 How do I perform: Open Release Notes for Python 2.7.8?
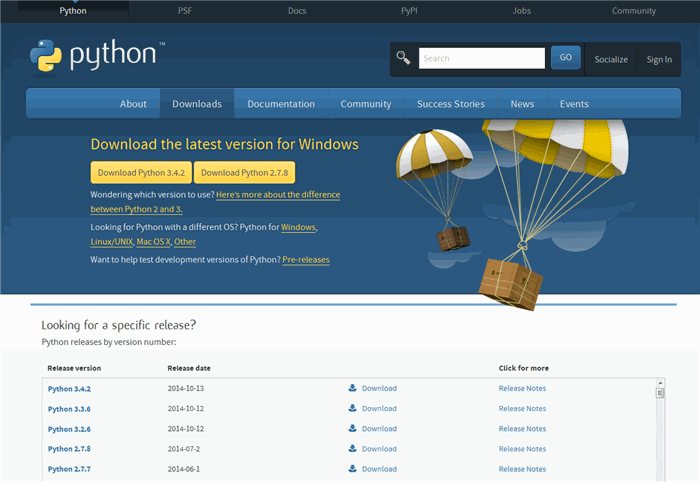[522, 449]
